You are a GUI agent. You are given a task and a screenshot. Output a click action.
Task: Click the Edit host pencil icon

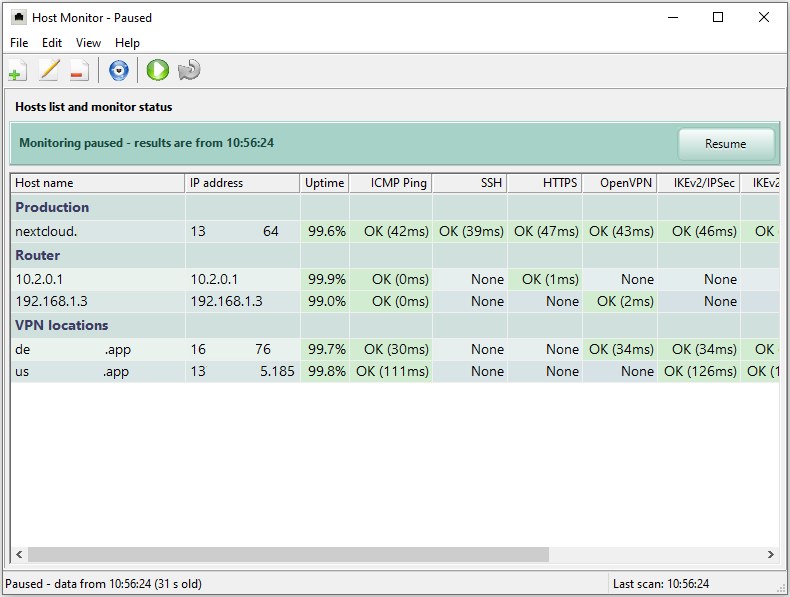pyautogui.click(x=49, y=70)
